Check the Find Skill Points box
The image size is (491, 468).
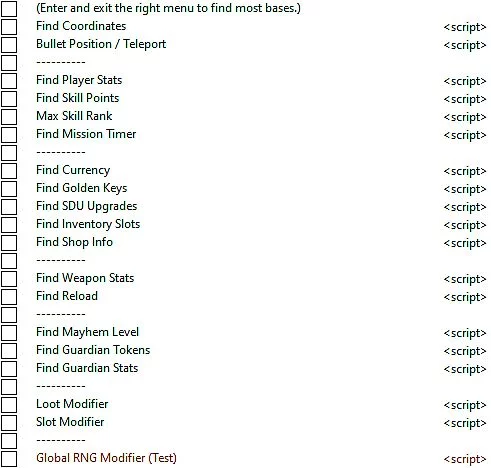tap(9, 98)
